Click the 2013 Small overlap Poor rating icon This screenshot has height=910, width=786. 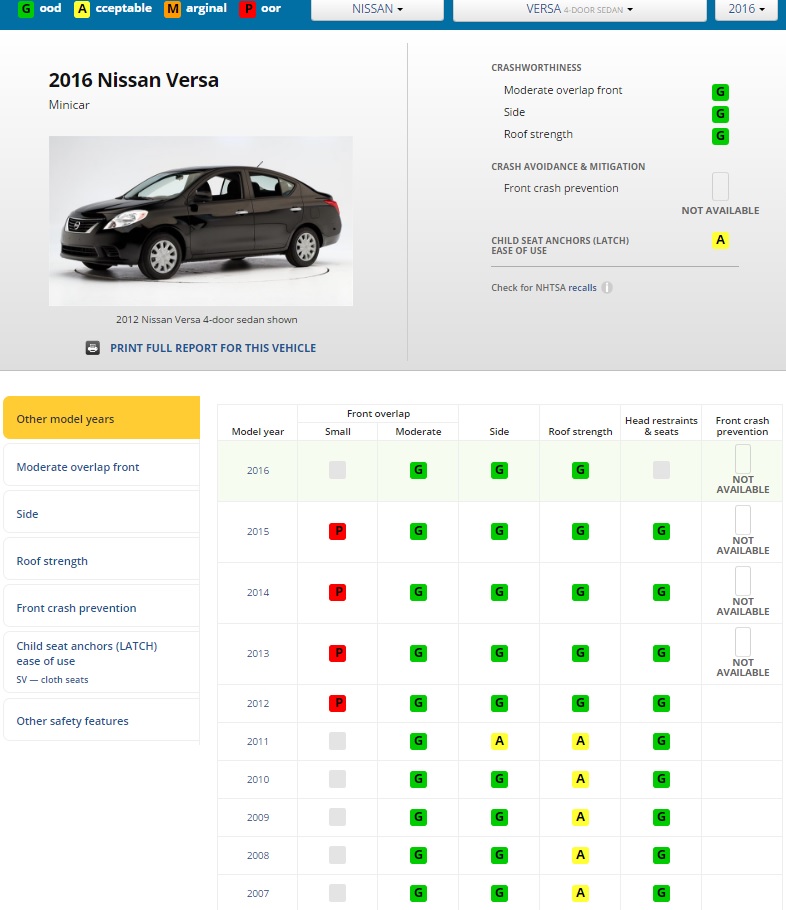337,653
